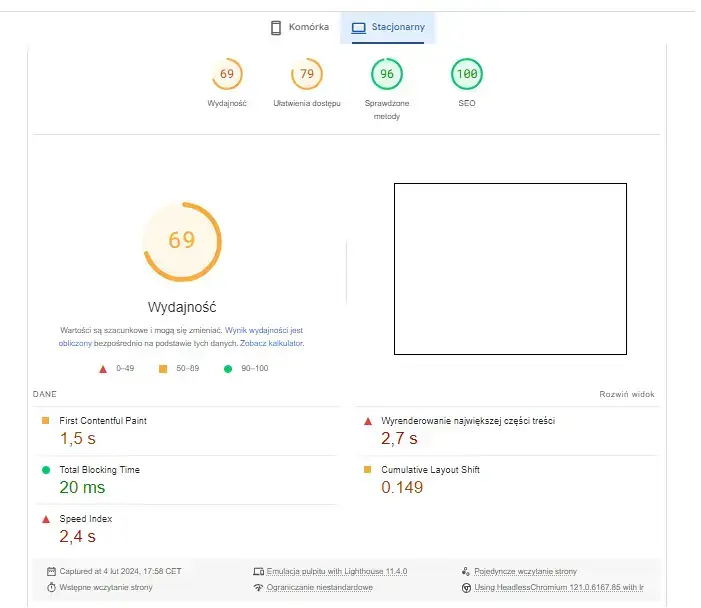Open the 'Zobacz kalkulator' link
701x608 pixels.
pyautogui.click(x=271, y=343)
